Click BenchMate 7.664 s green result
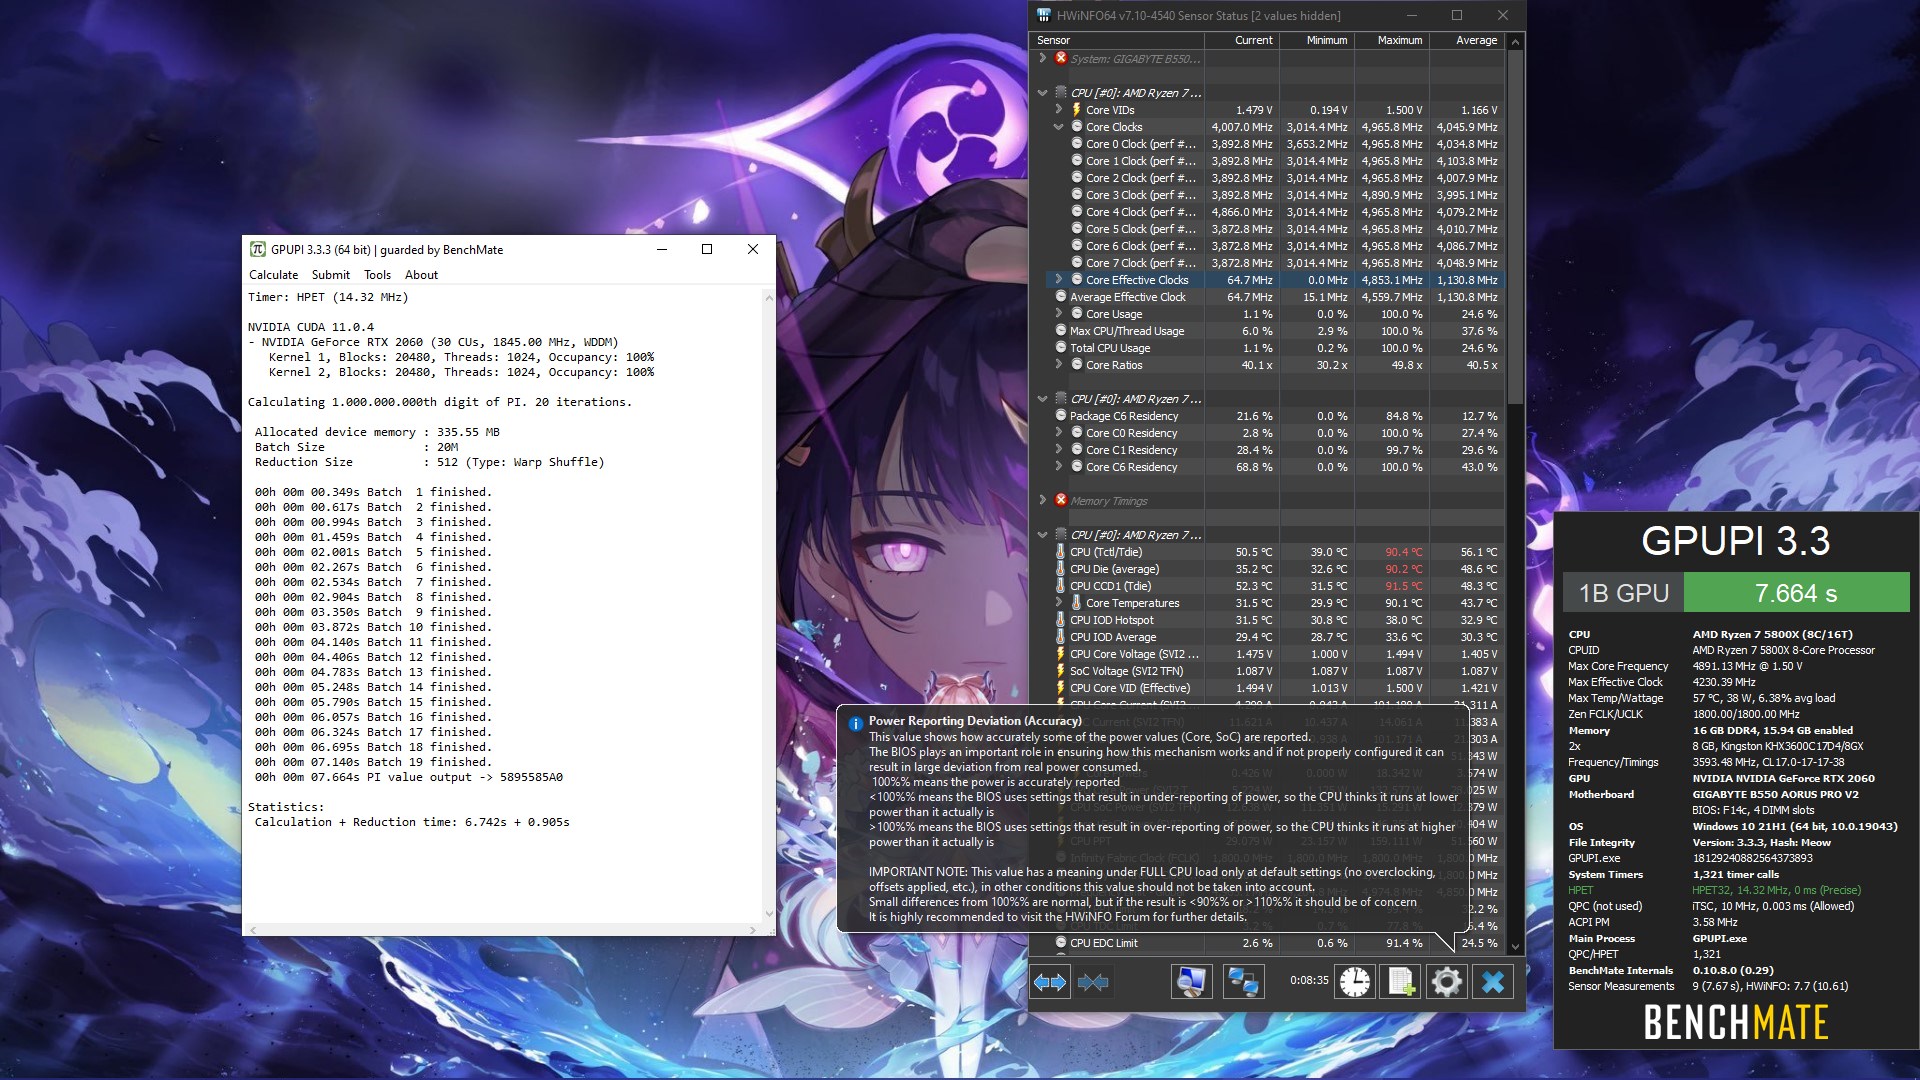The width and height of the screenshot is (1920, 1080). click(1796, 593)
